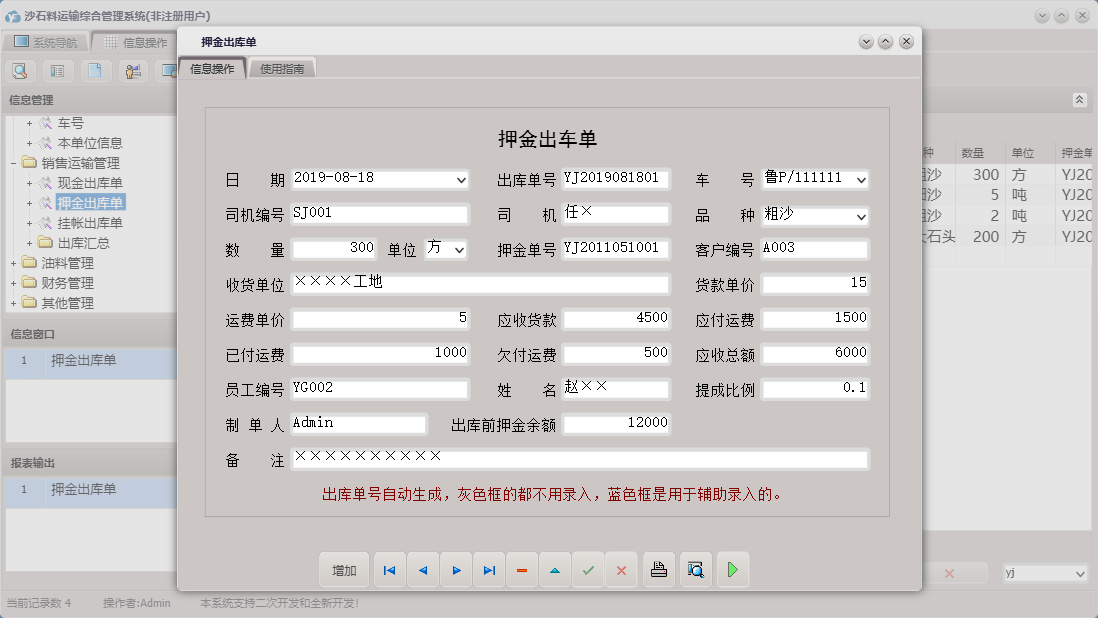Viewport: 1098px width, 618px height.
Task: Open the 品种 material type dropdown
Action: [860, 216]
